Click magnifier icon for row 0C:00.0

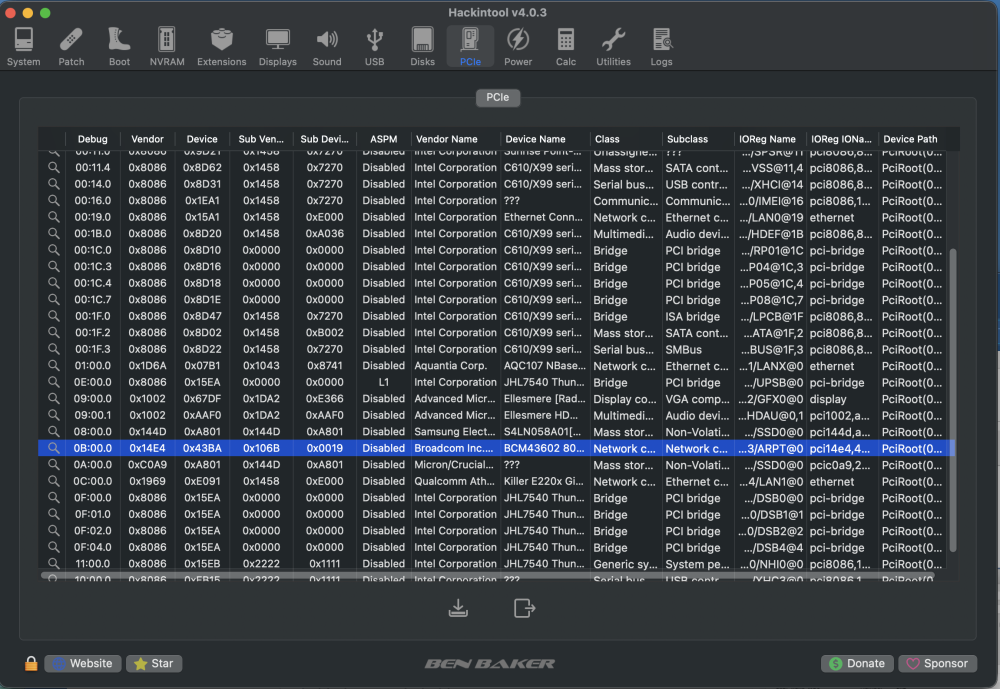[54, 481]
